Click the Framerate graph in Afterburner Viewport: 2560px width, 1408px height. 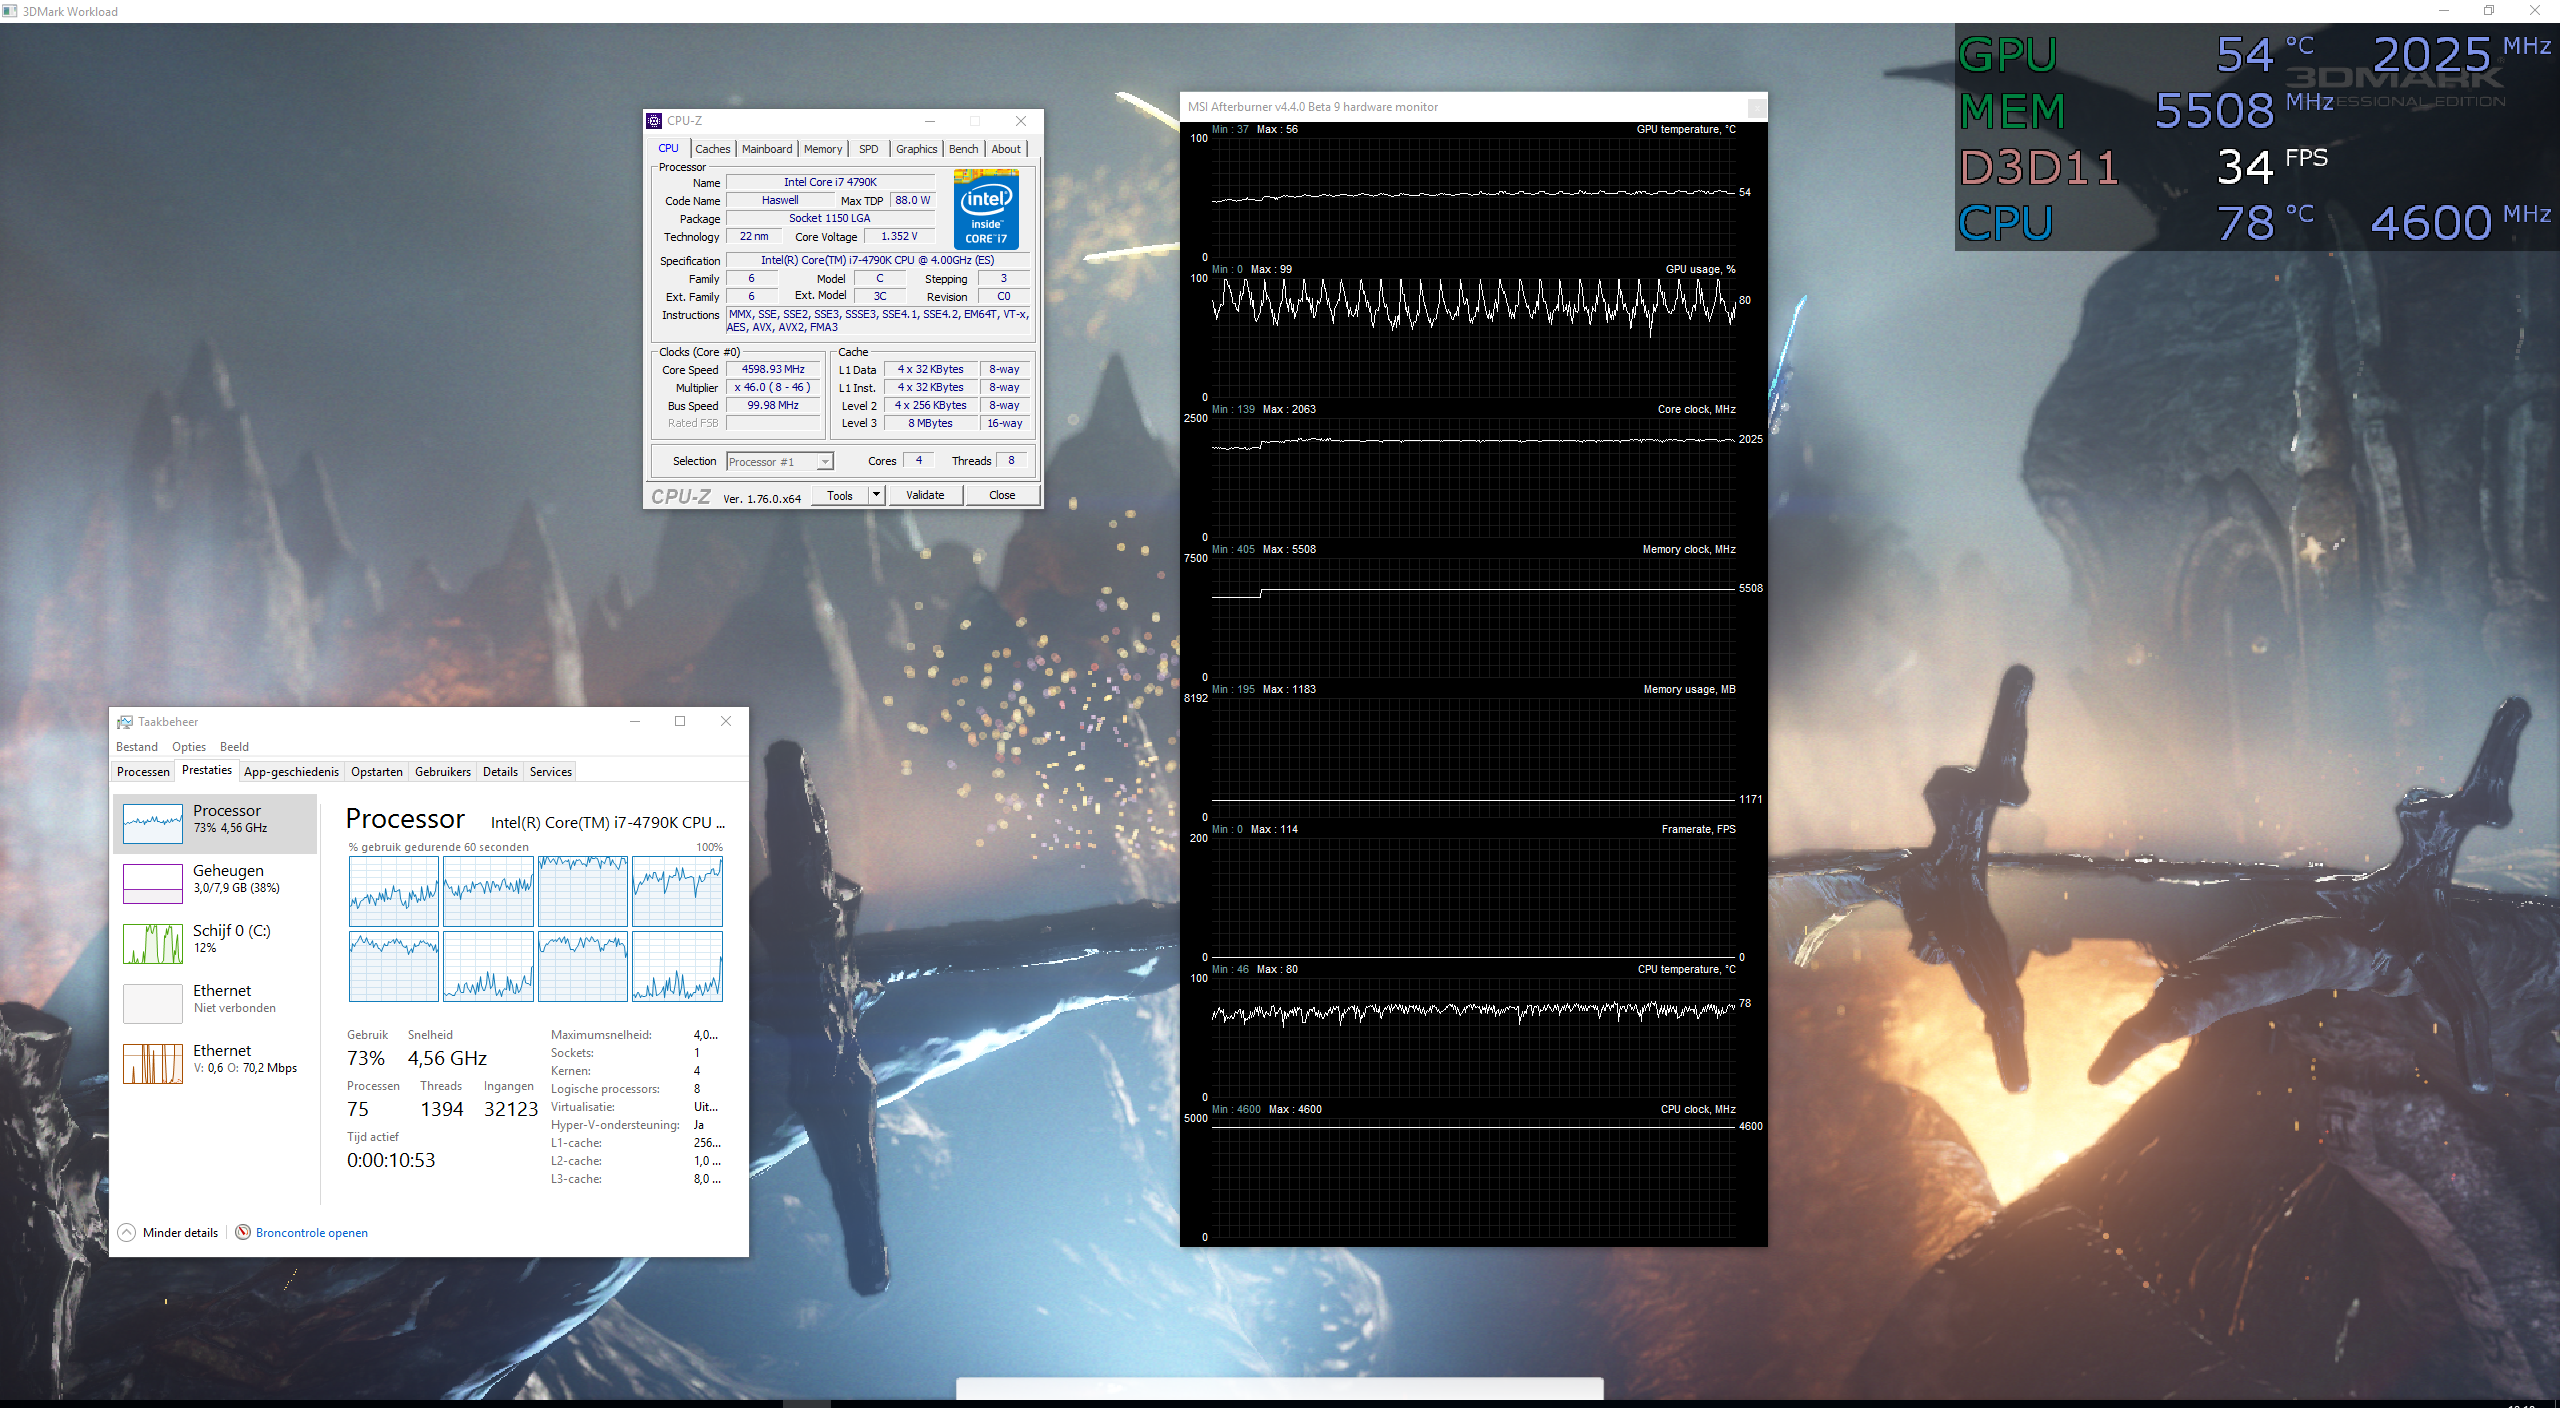click(x=1473, y=898)
